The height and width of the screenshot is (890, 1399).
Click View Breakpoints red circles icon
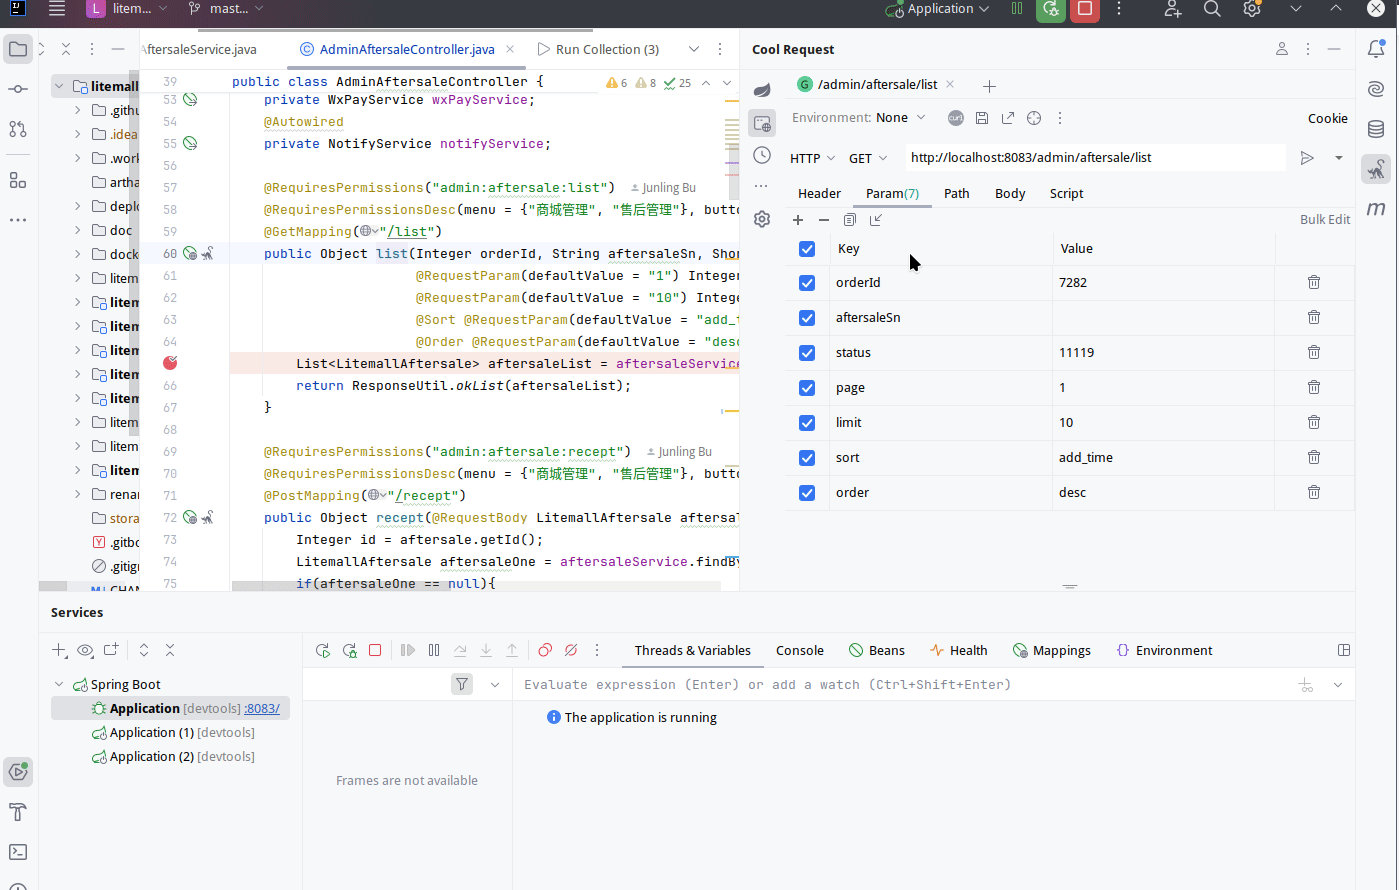[x=545, y=650]
